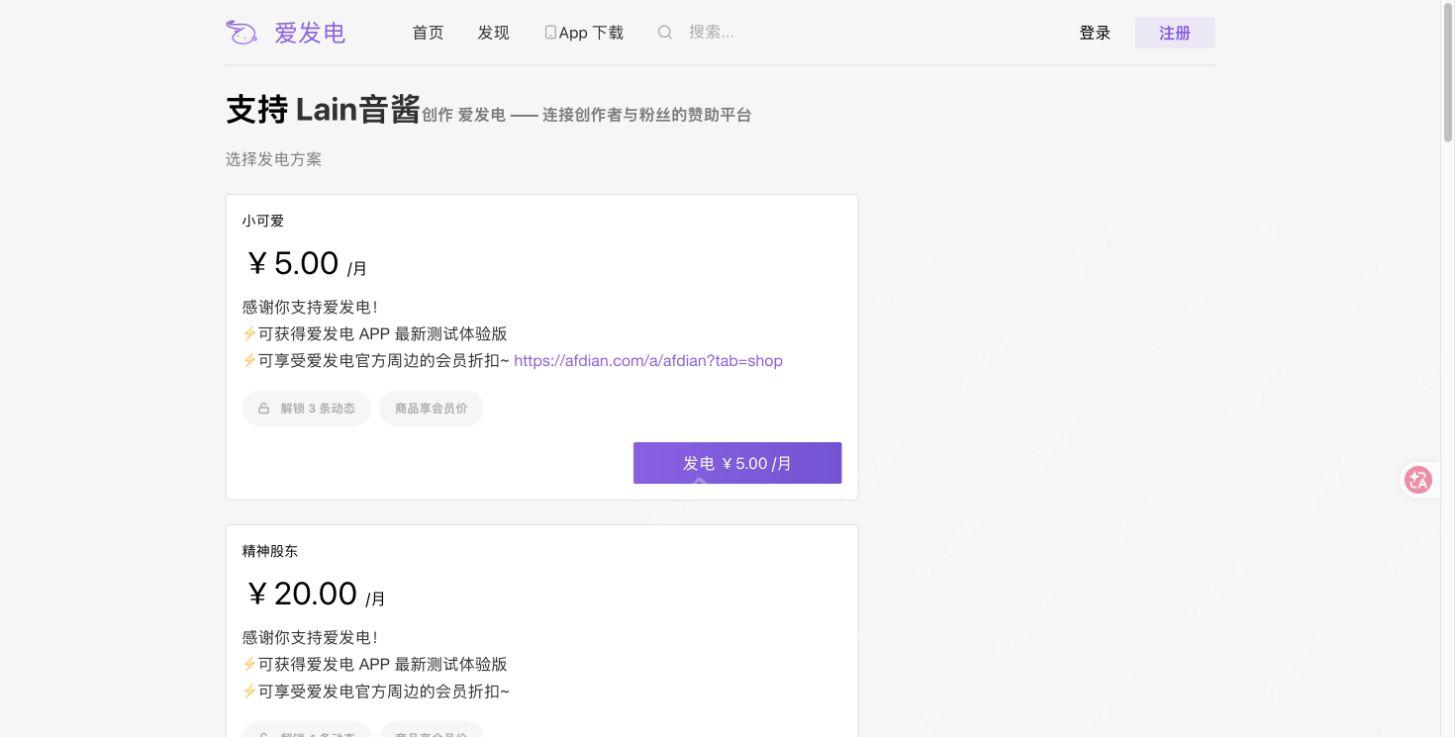Click the 商品享会员价 tag in 小可爱 plan

(x=431, y=408)
